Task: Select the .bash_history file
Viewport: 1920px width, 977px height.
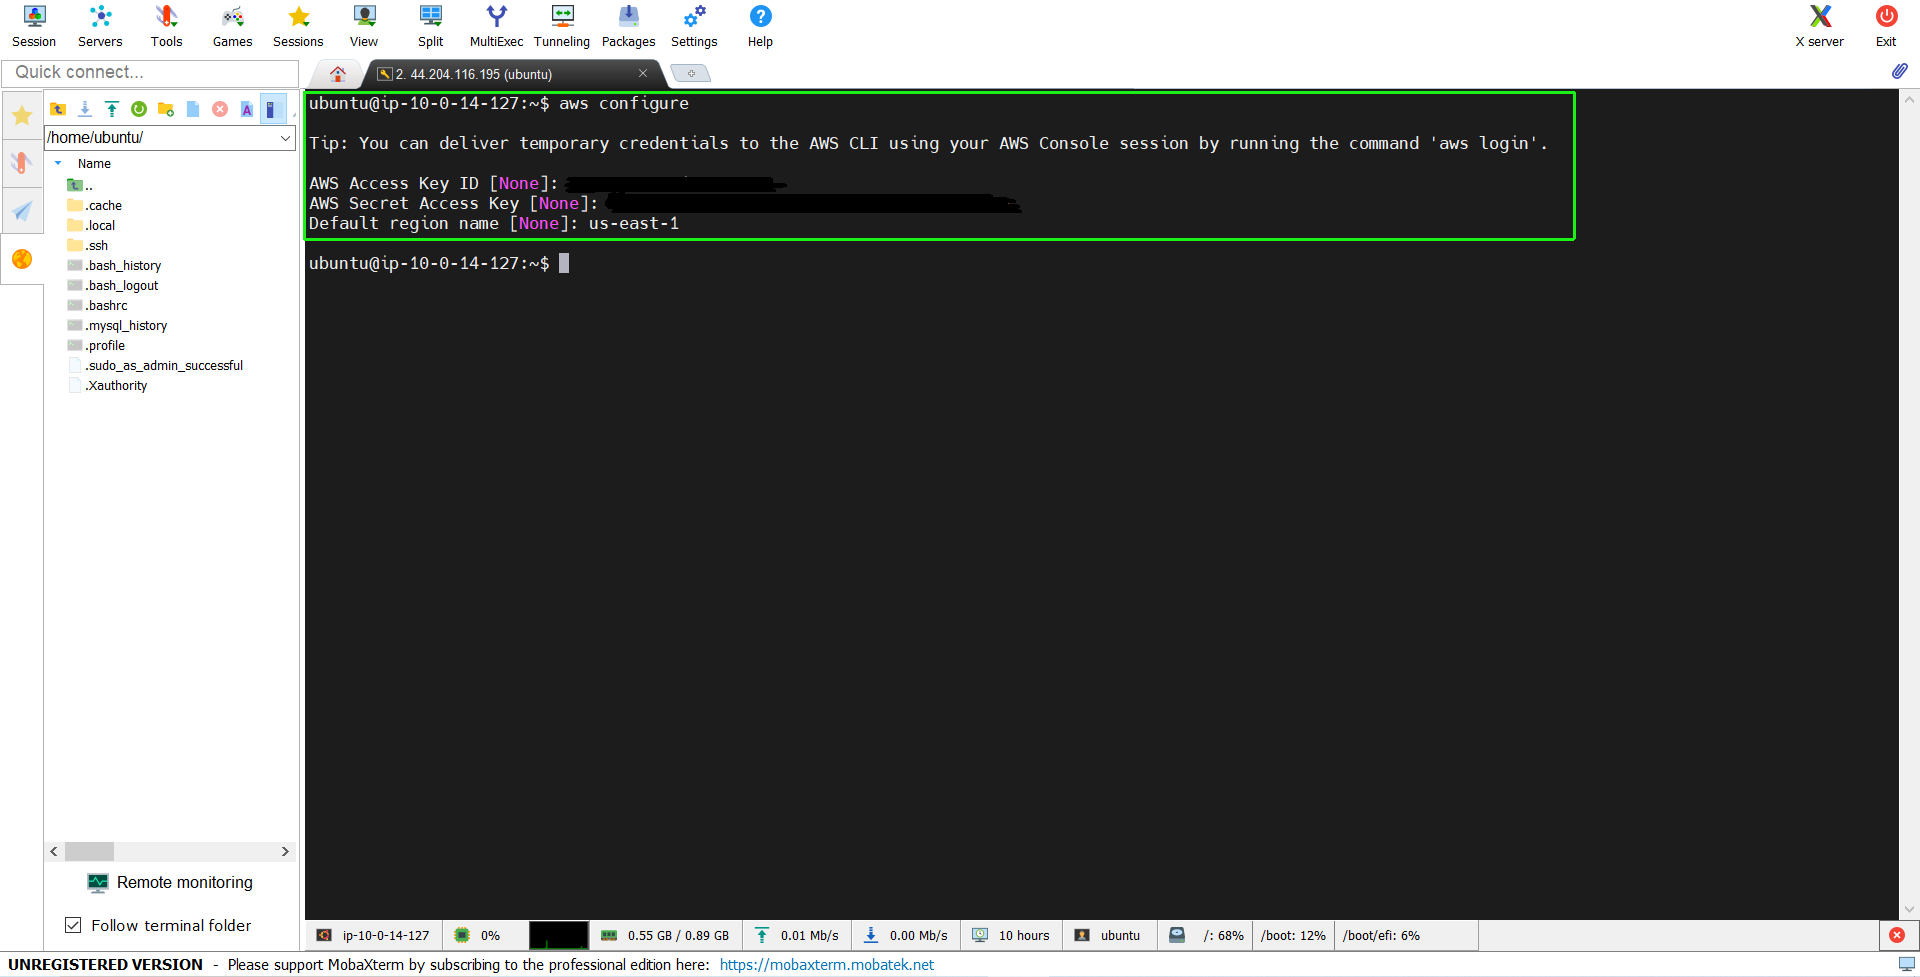Action: point(114,265)
